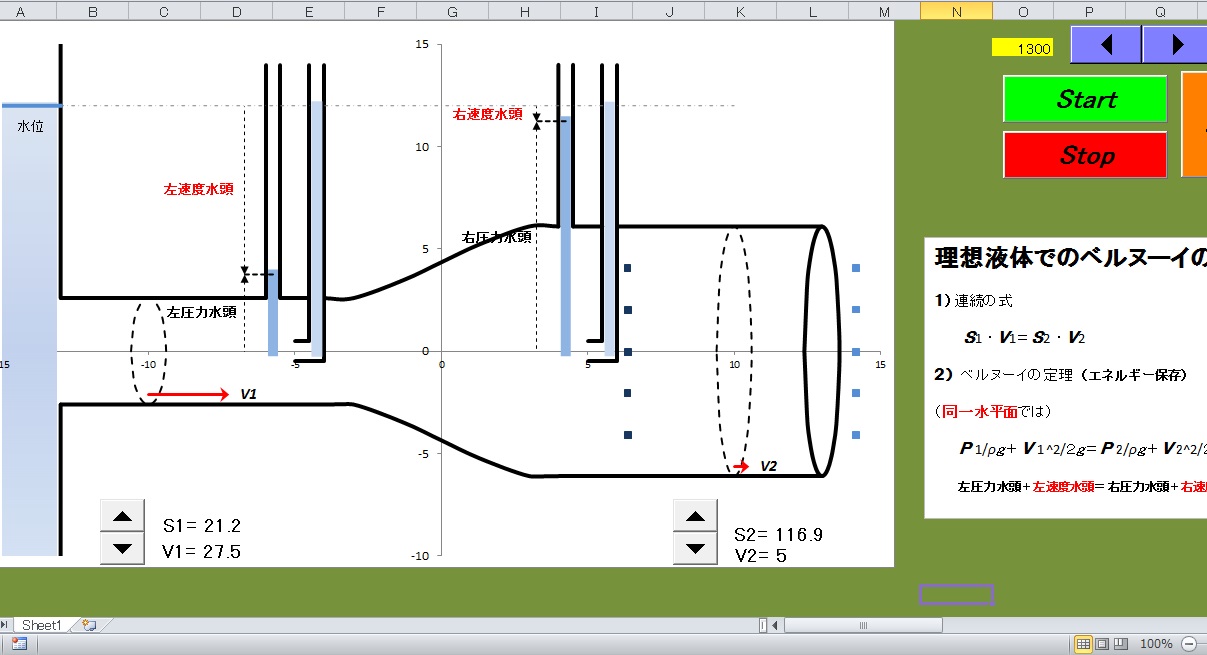Select highlighted column N header
The width and height of the screenshot is (1207, 655).
956,11
